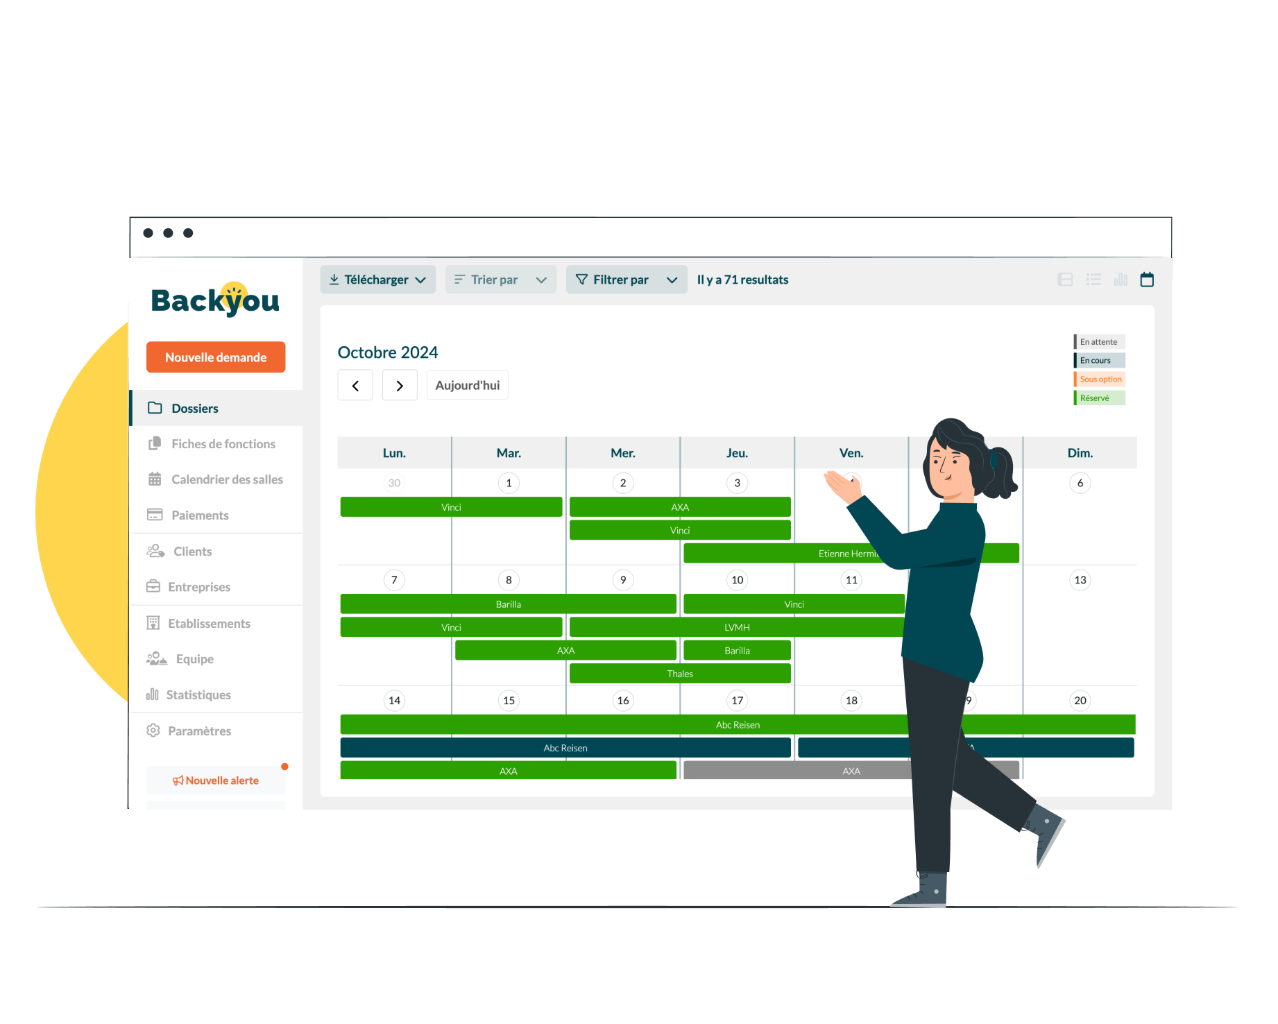Screen dimensions: 1278x1024
Task: Select day 3 in the calendar
Action: pos(737,483)
